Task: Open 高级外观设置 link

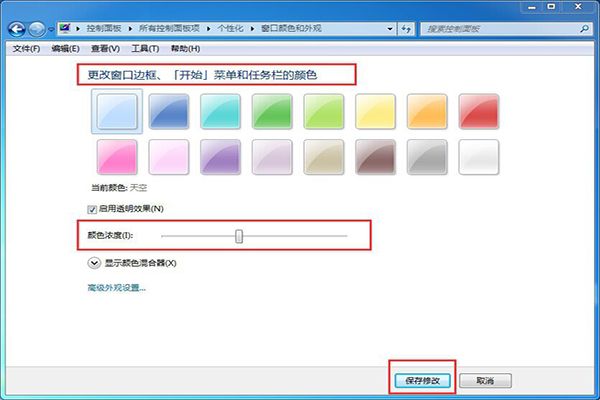Action: [116, 287]
